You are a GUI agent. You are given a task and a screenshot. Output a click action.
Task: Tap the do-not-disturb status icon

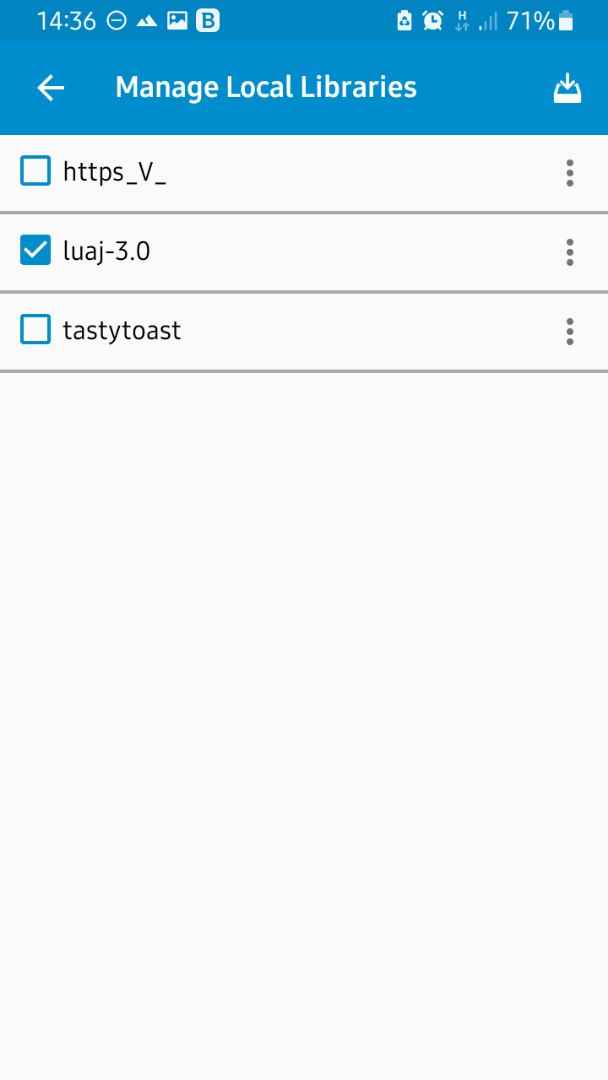(x=117, y=21)
